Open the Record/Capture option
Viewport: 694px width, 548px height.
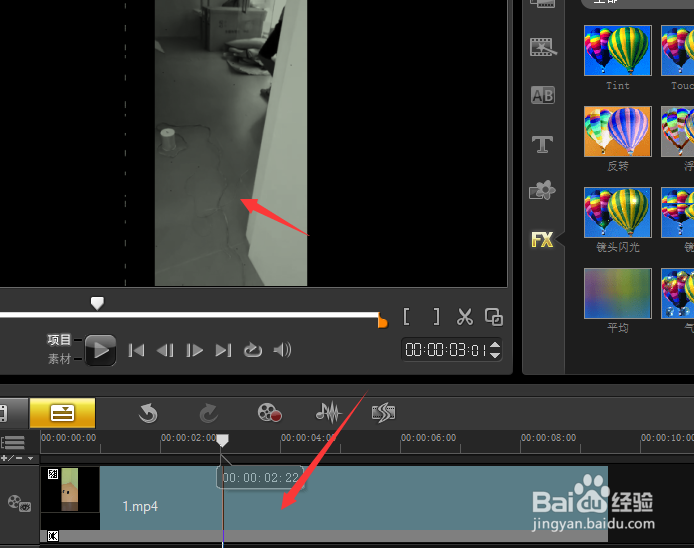[x=270, y=413]
